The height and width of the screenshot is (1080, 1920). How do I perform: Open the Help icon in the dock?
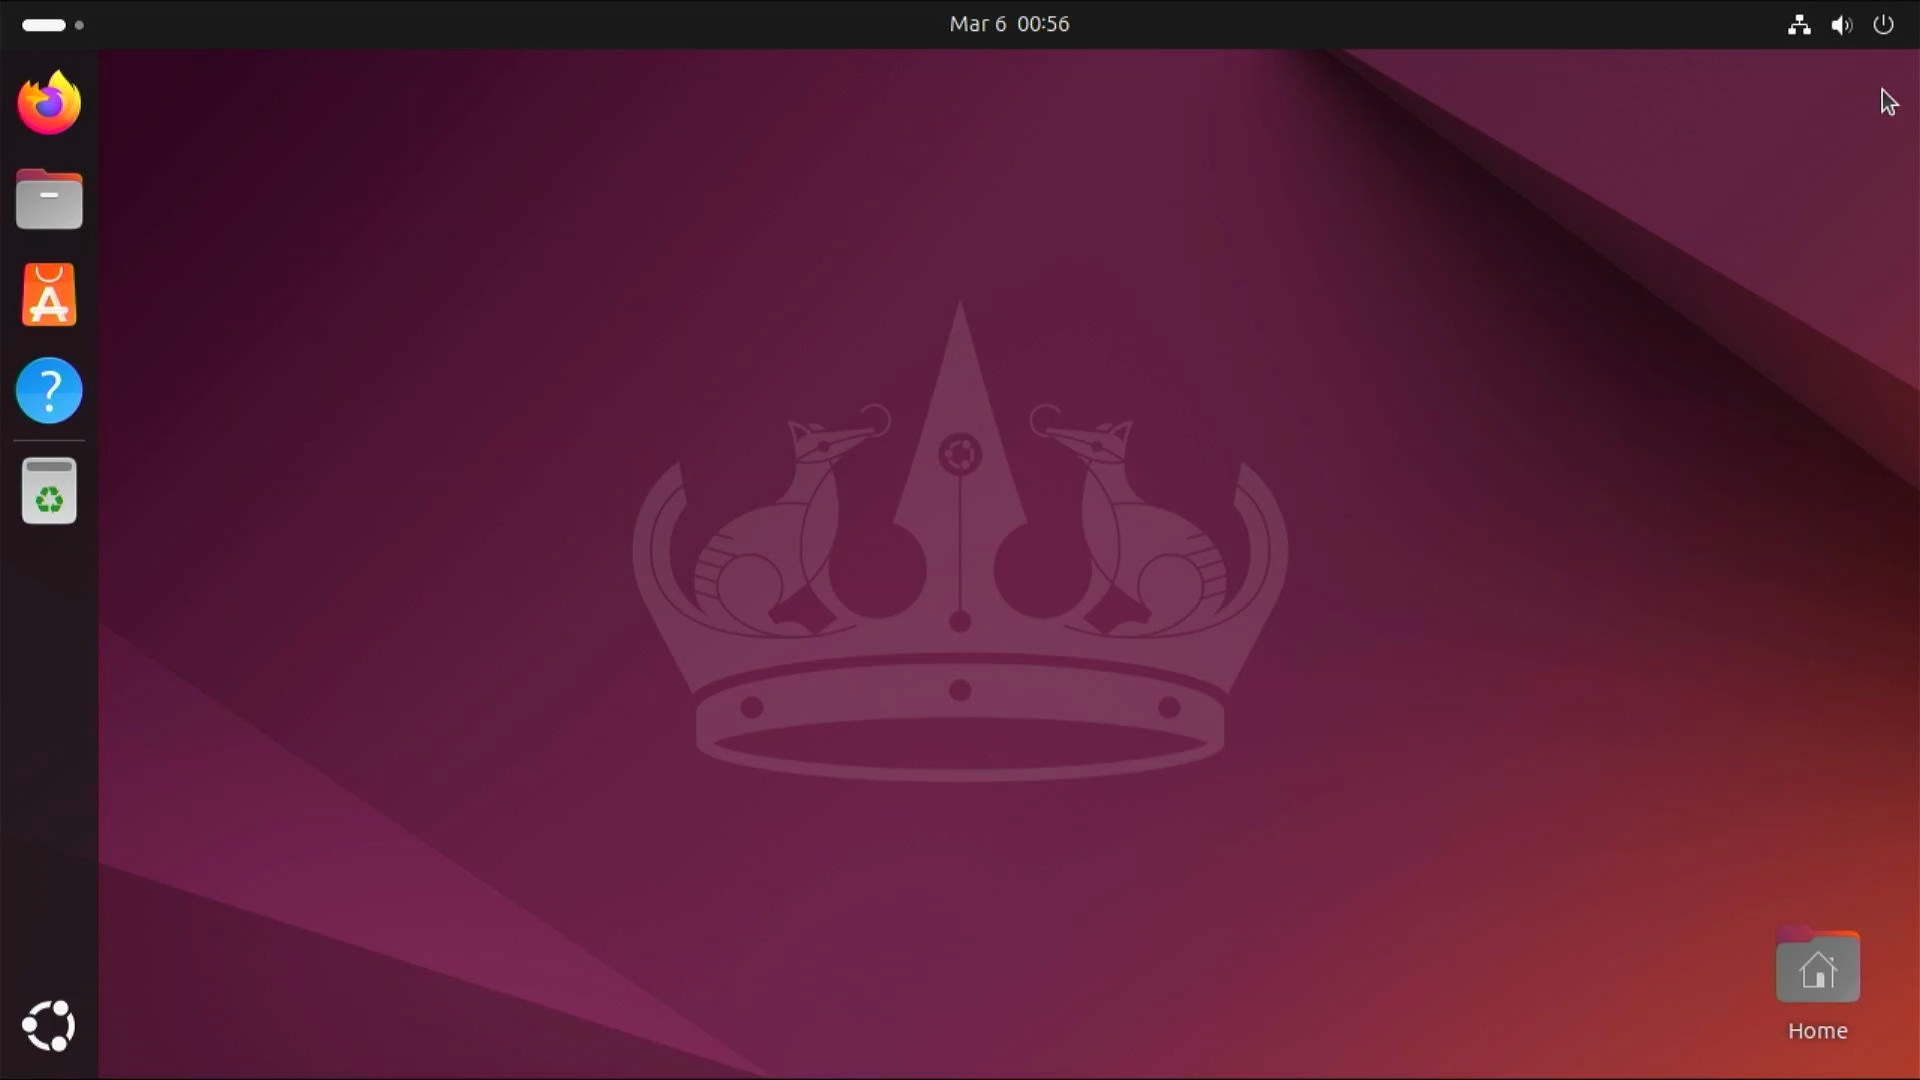[49, 390]
